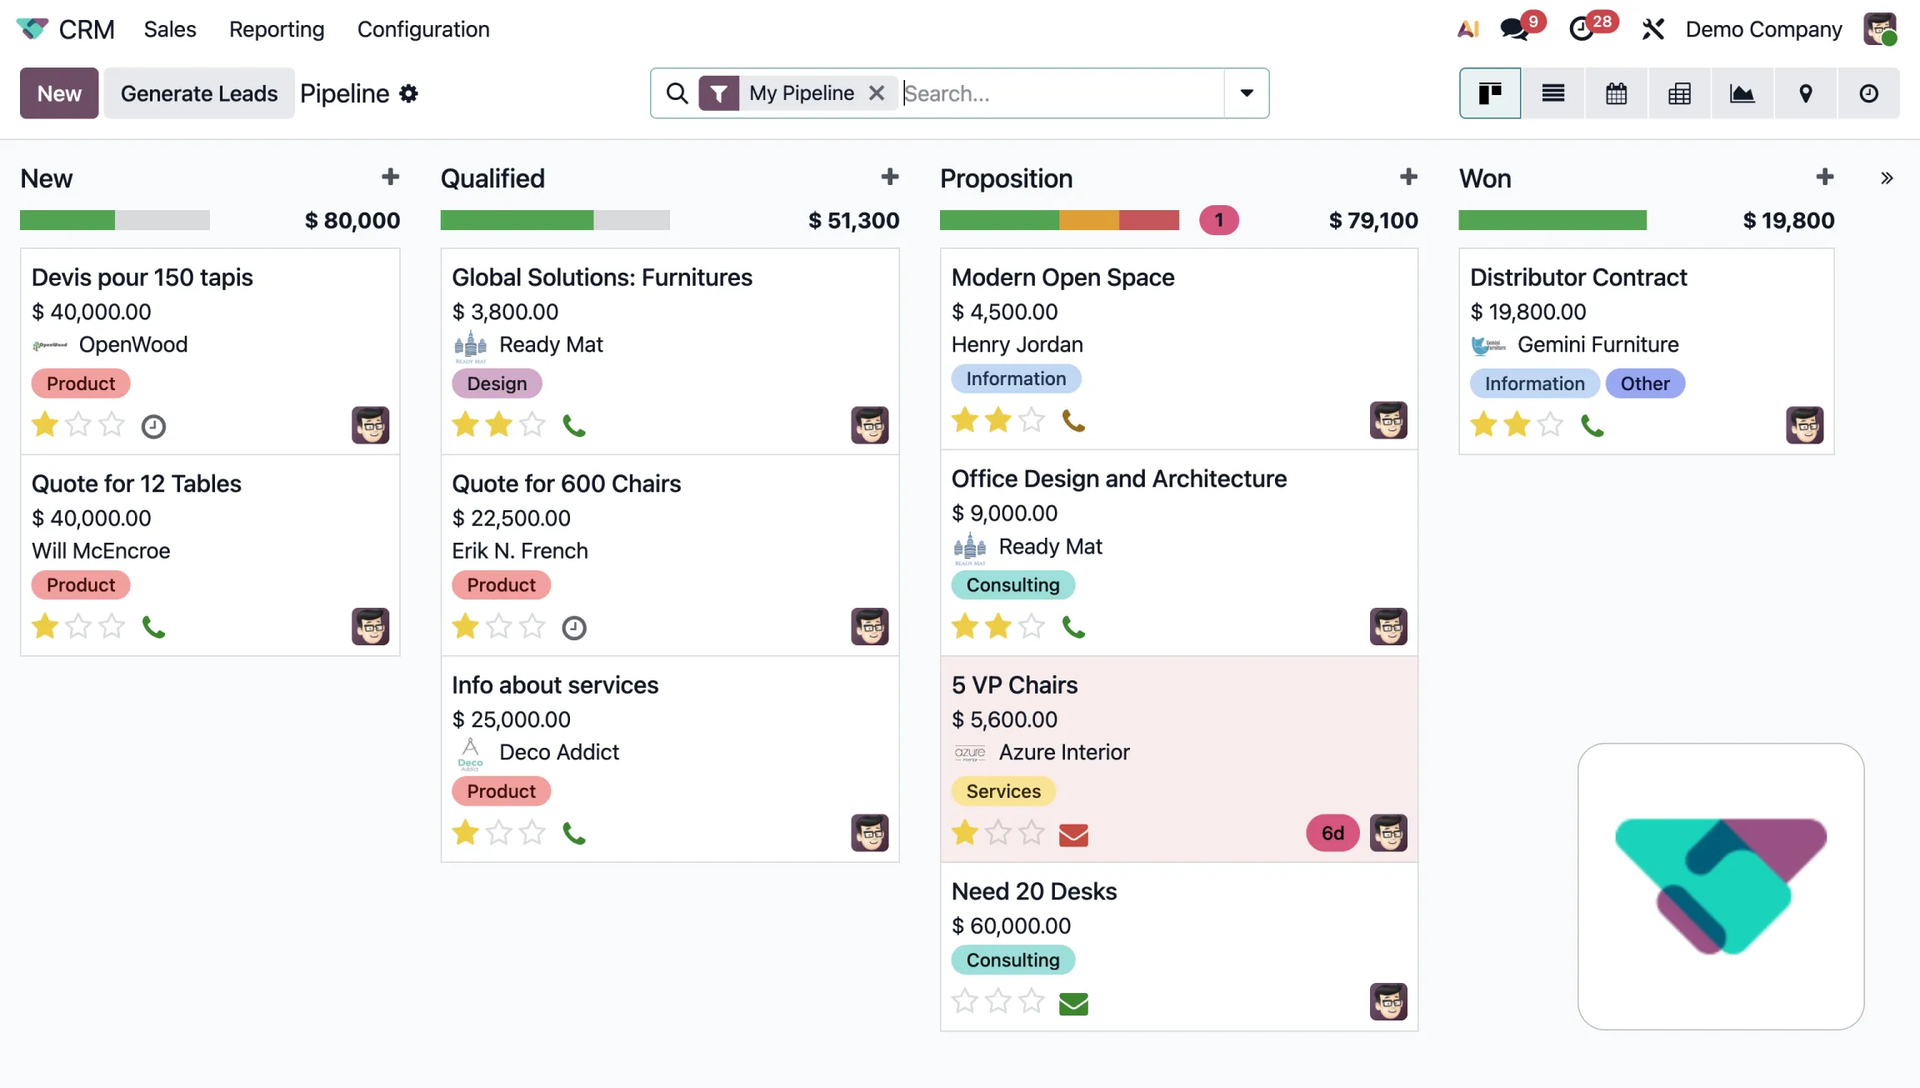1920x1088 pixels.
Task: Click the Proposition counter badge 1
Action: pyautogui.click(x=1219, y=220)
